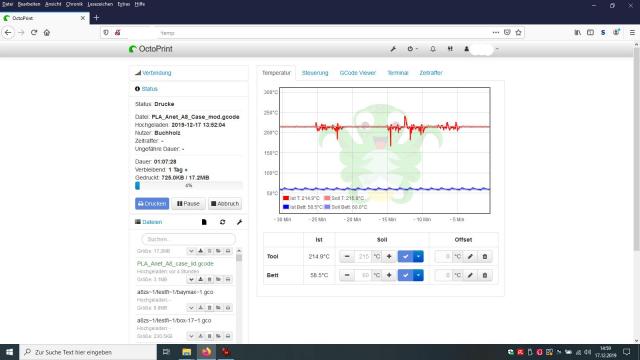Download the box-17~1.gco file
640x360 pixels.
click(x=200, y=336)
